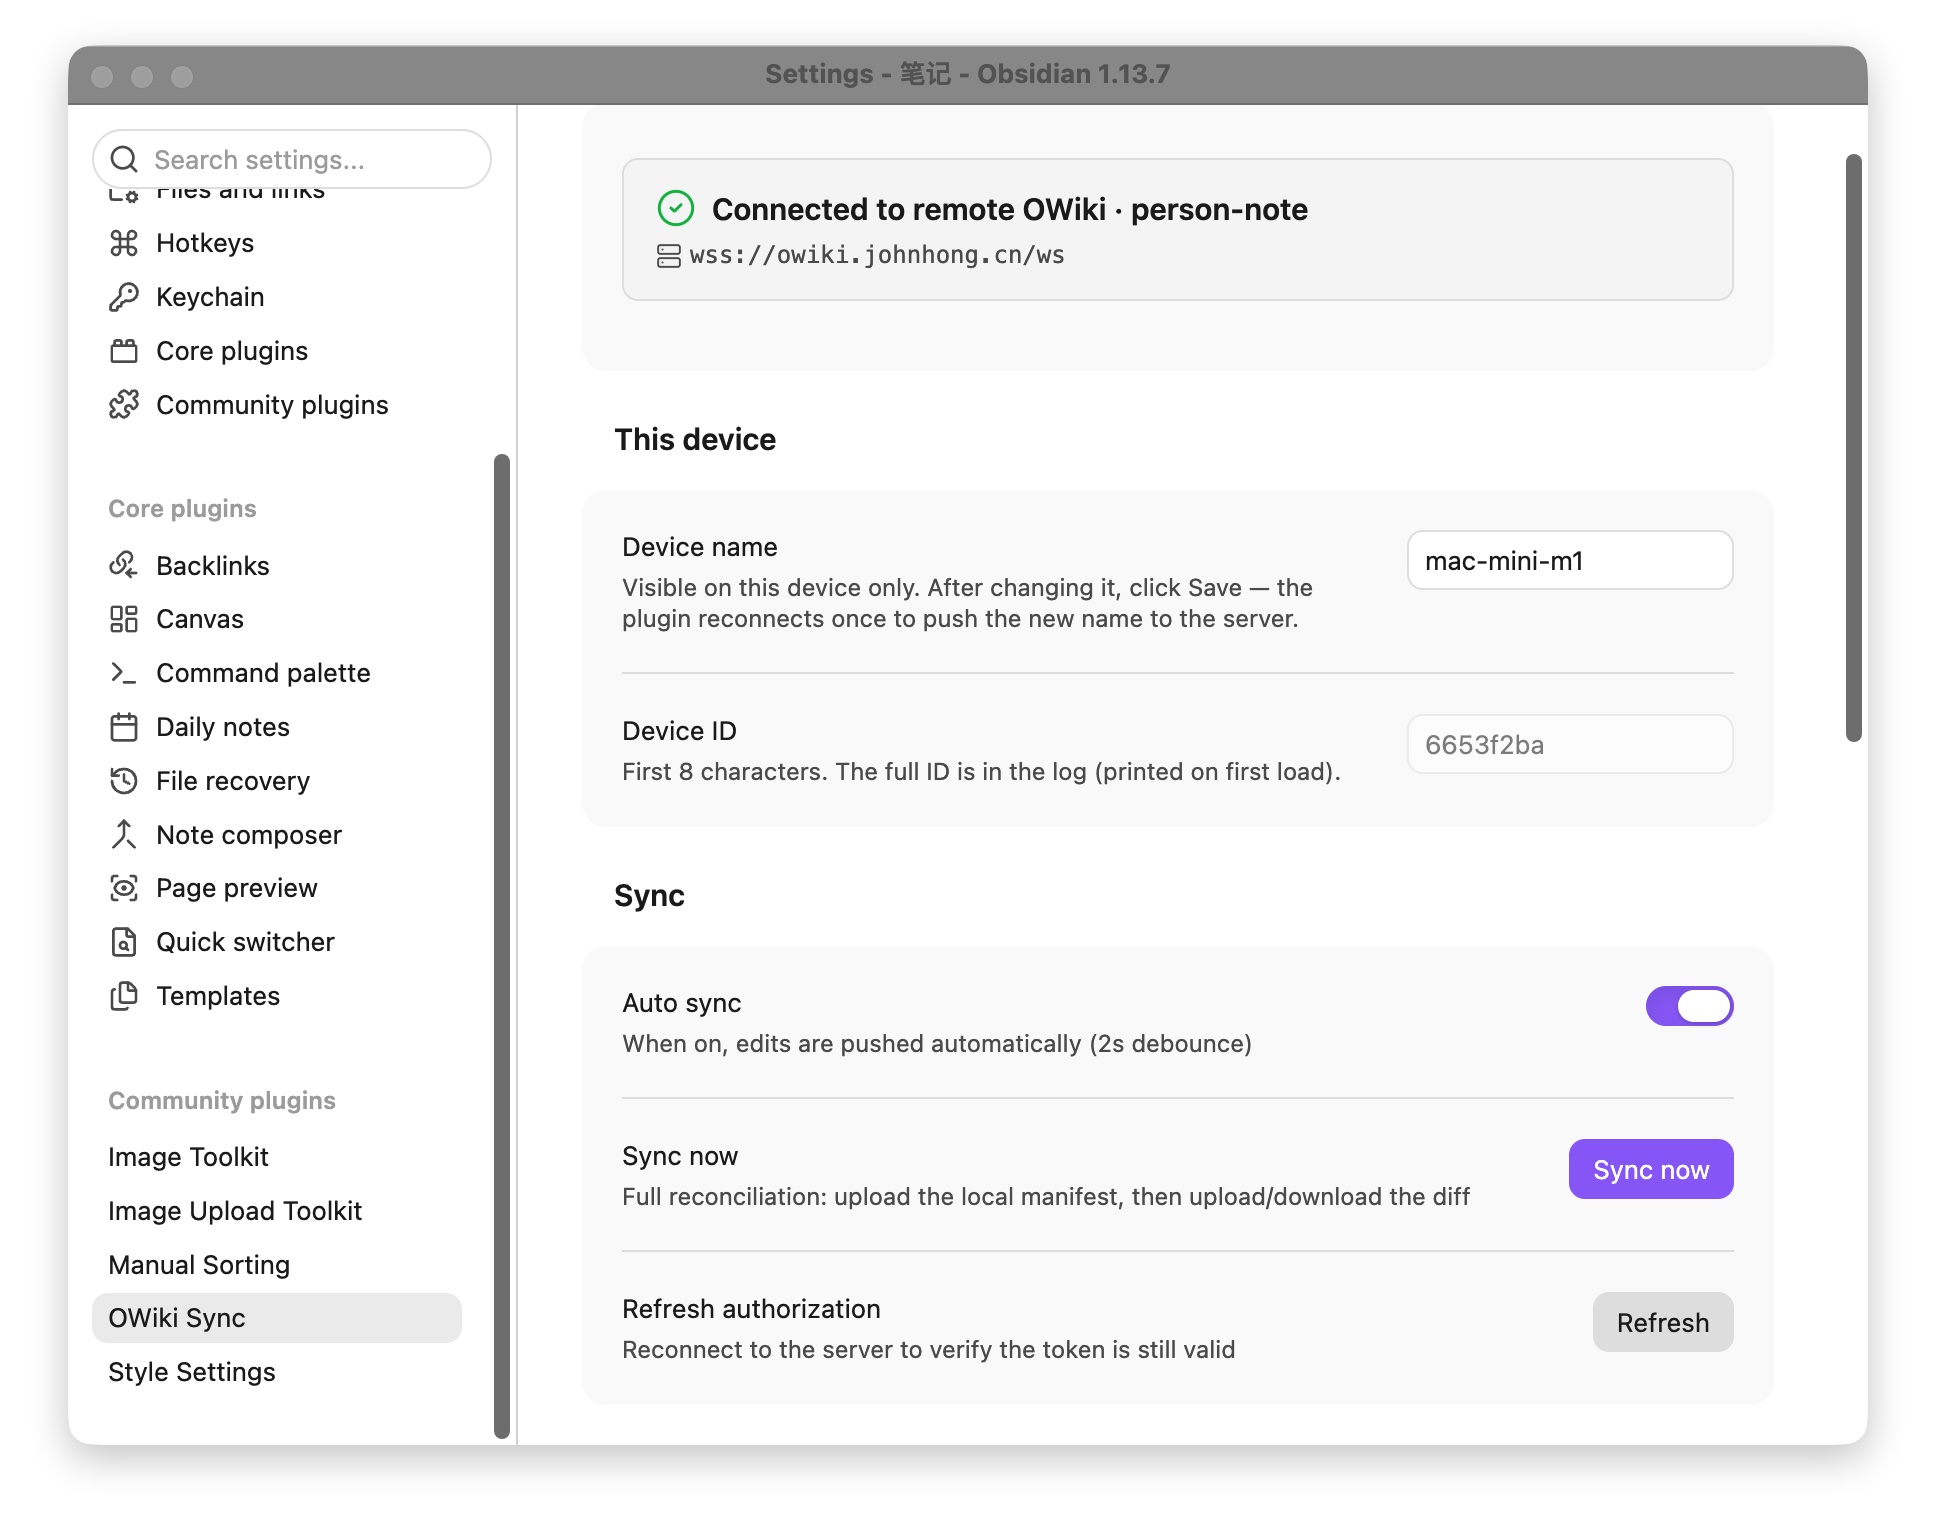Click the Core plugins section heading in sidebar

click(x=182, y=509)
